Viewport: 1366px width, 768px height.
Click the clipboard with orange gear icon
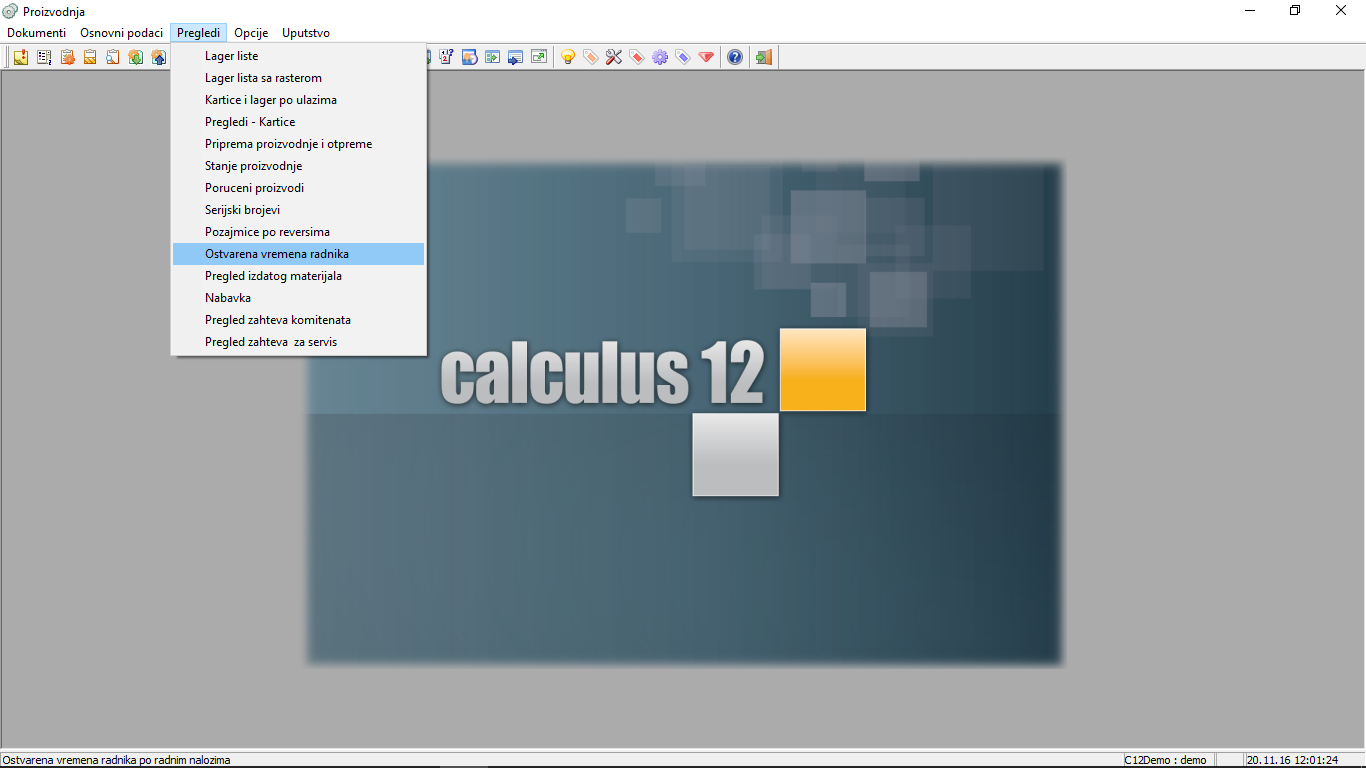point(67,57)
